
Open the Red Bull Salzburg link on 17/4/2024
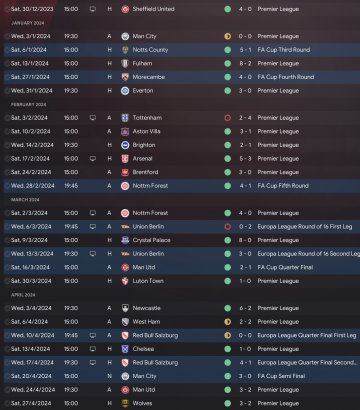(x=155, y=363)
